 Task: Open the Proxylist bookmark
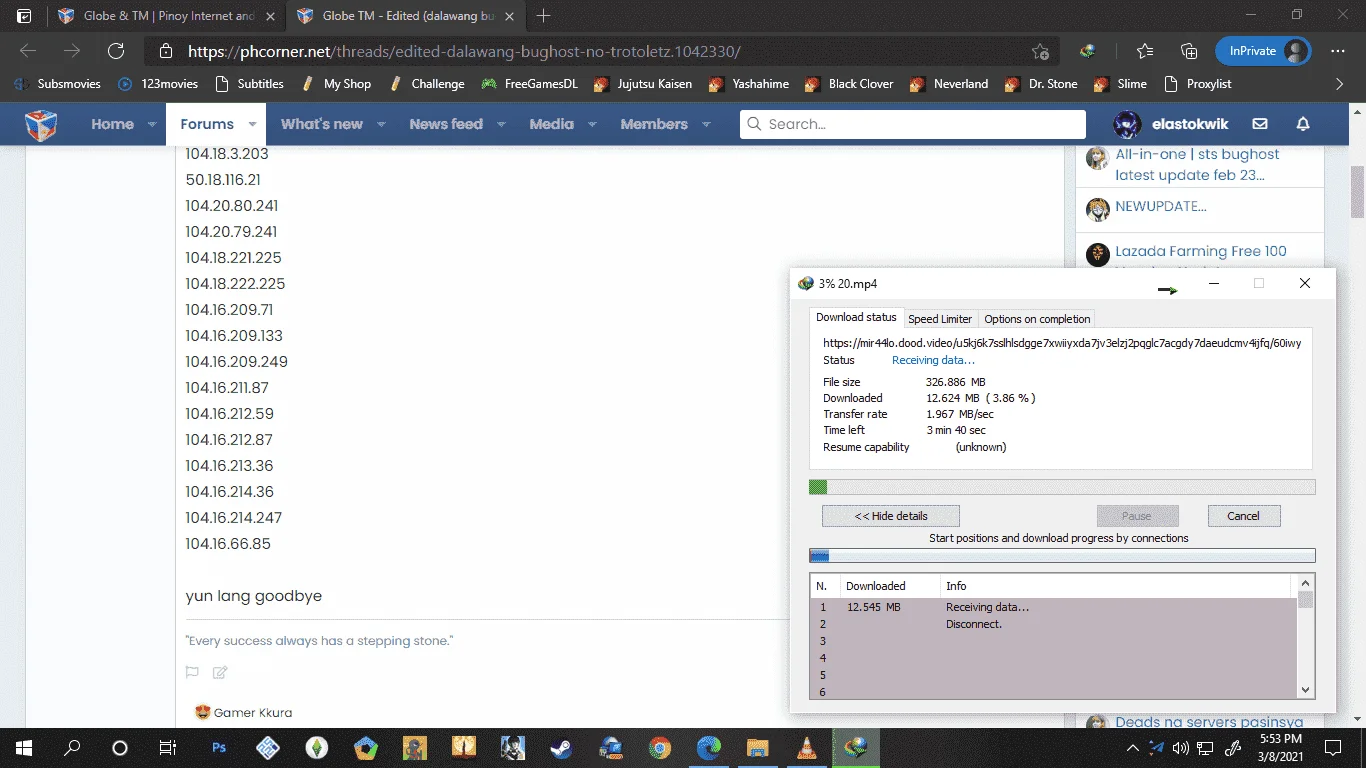(1197, 84)
